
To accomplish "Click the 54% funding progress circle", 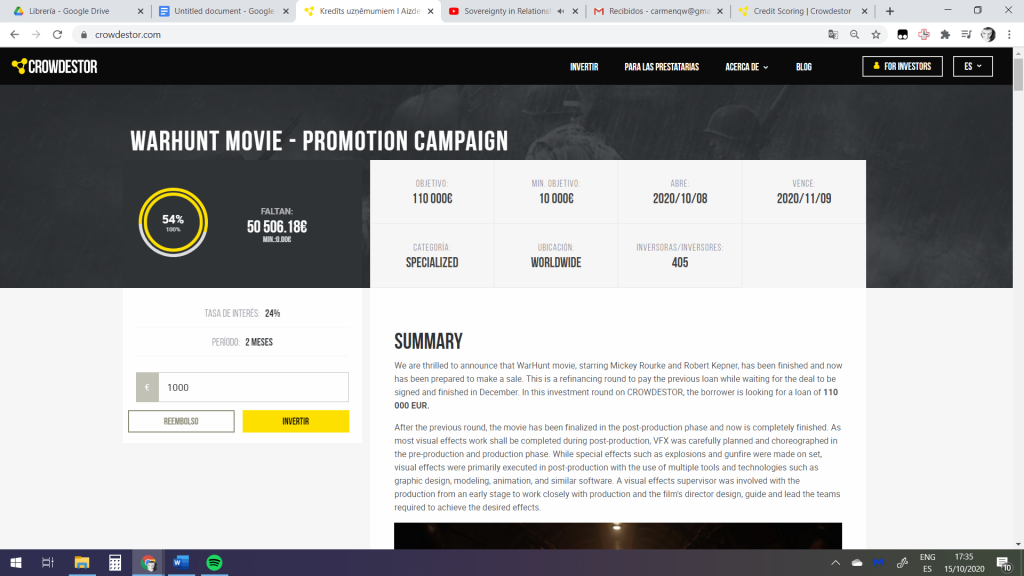I will [x=173, y=222].
